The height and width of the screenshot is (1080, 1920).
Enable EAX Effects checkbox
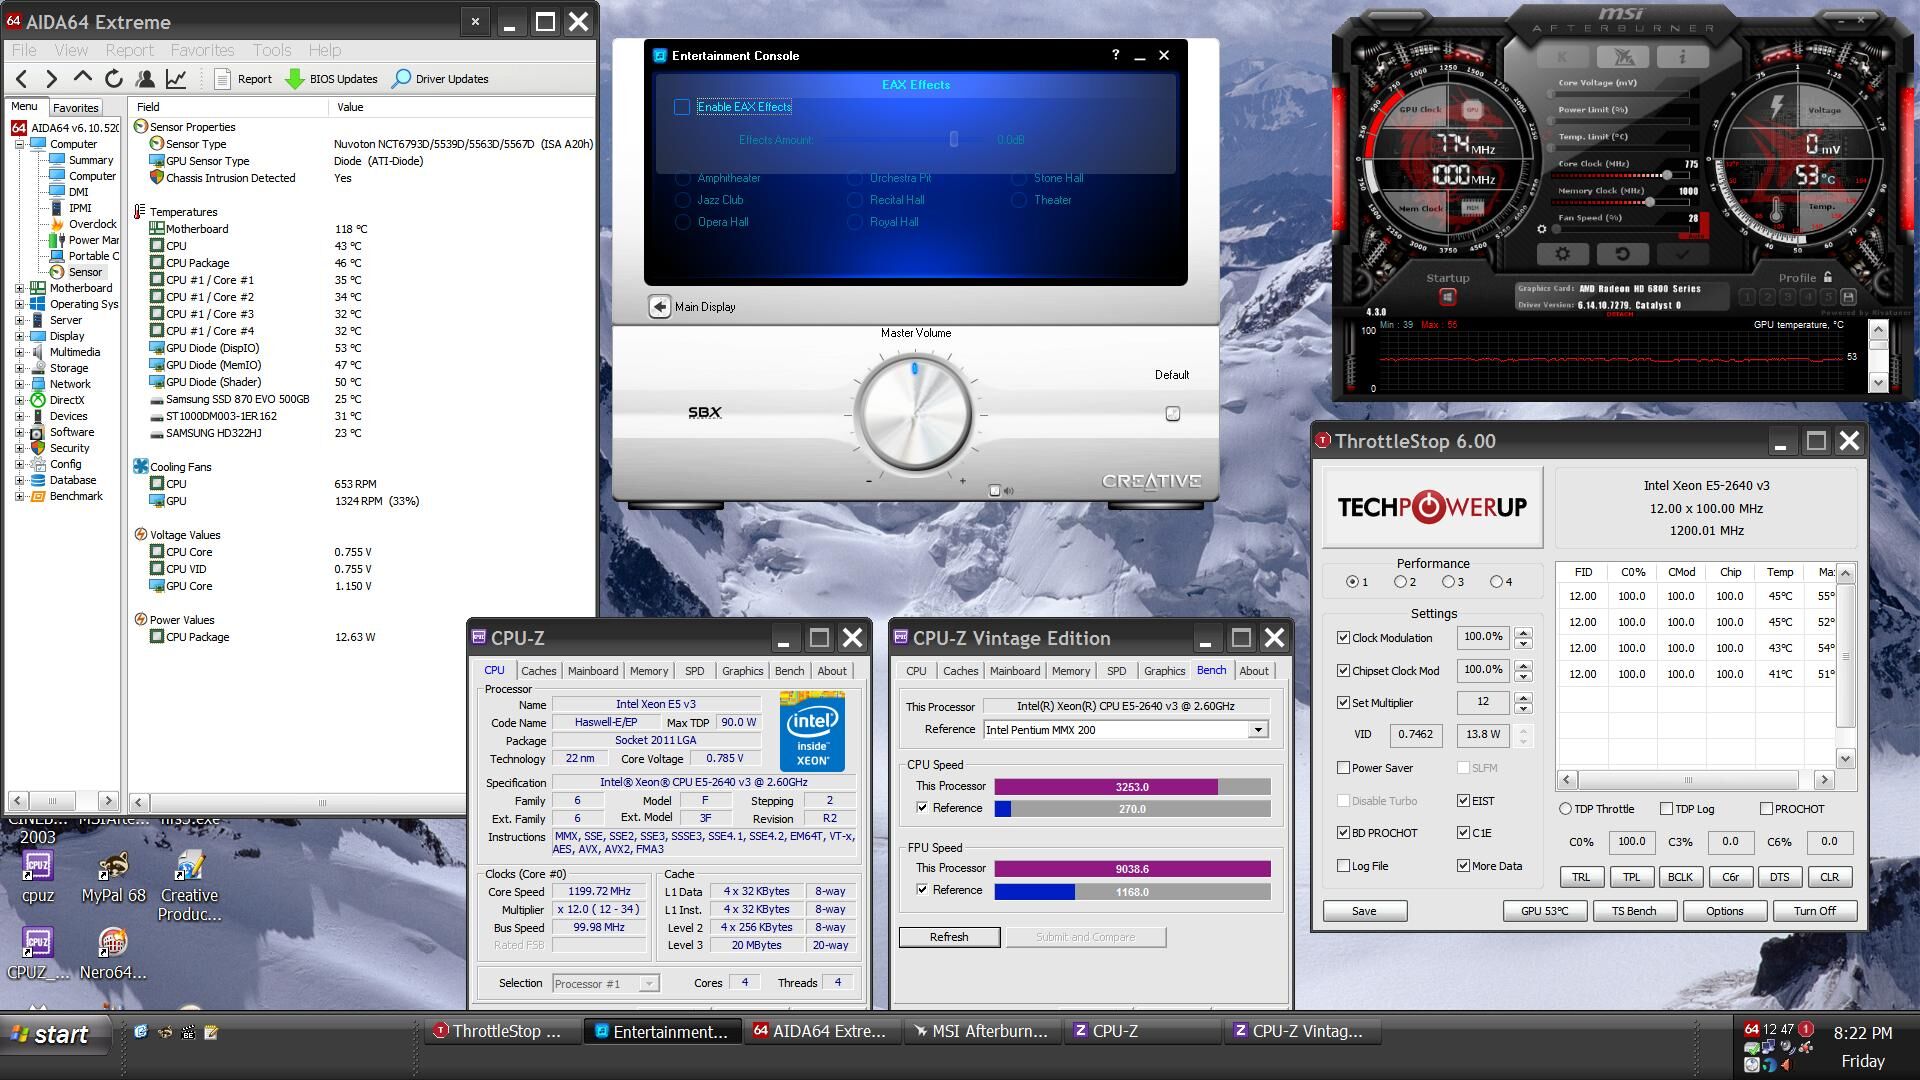[x=682, y=107]
